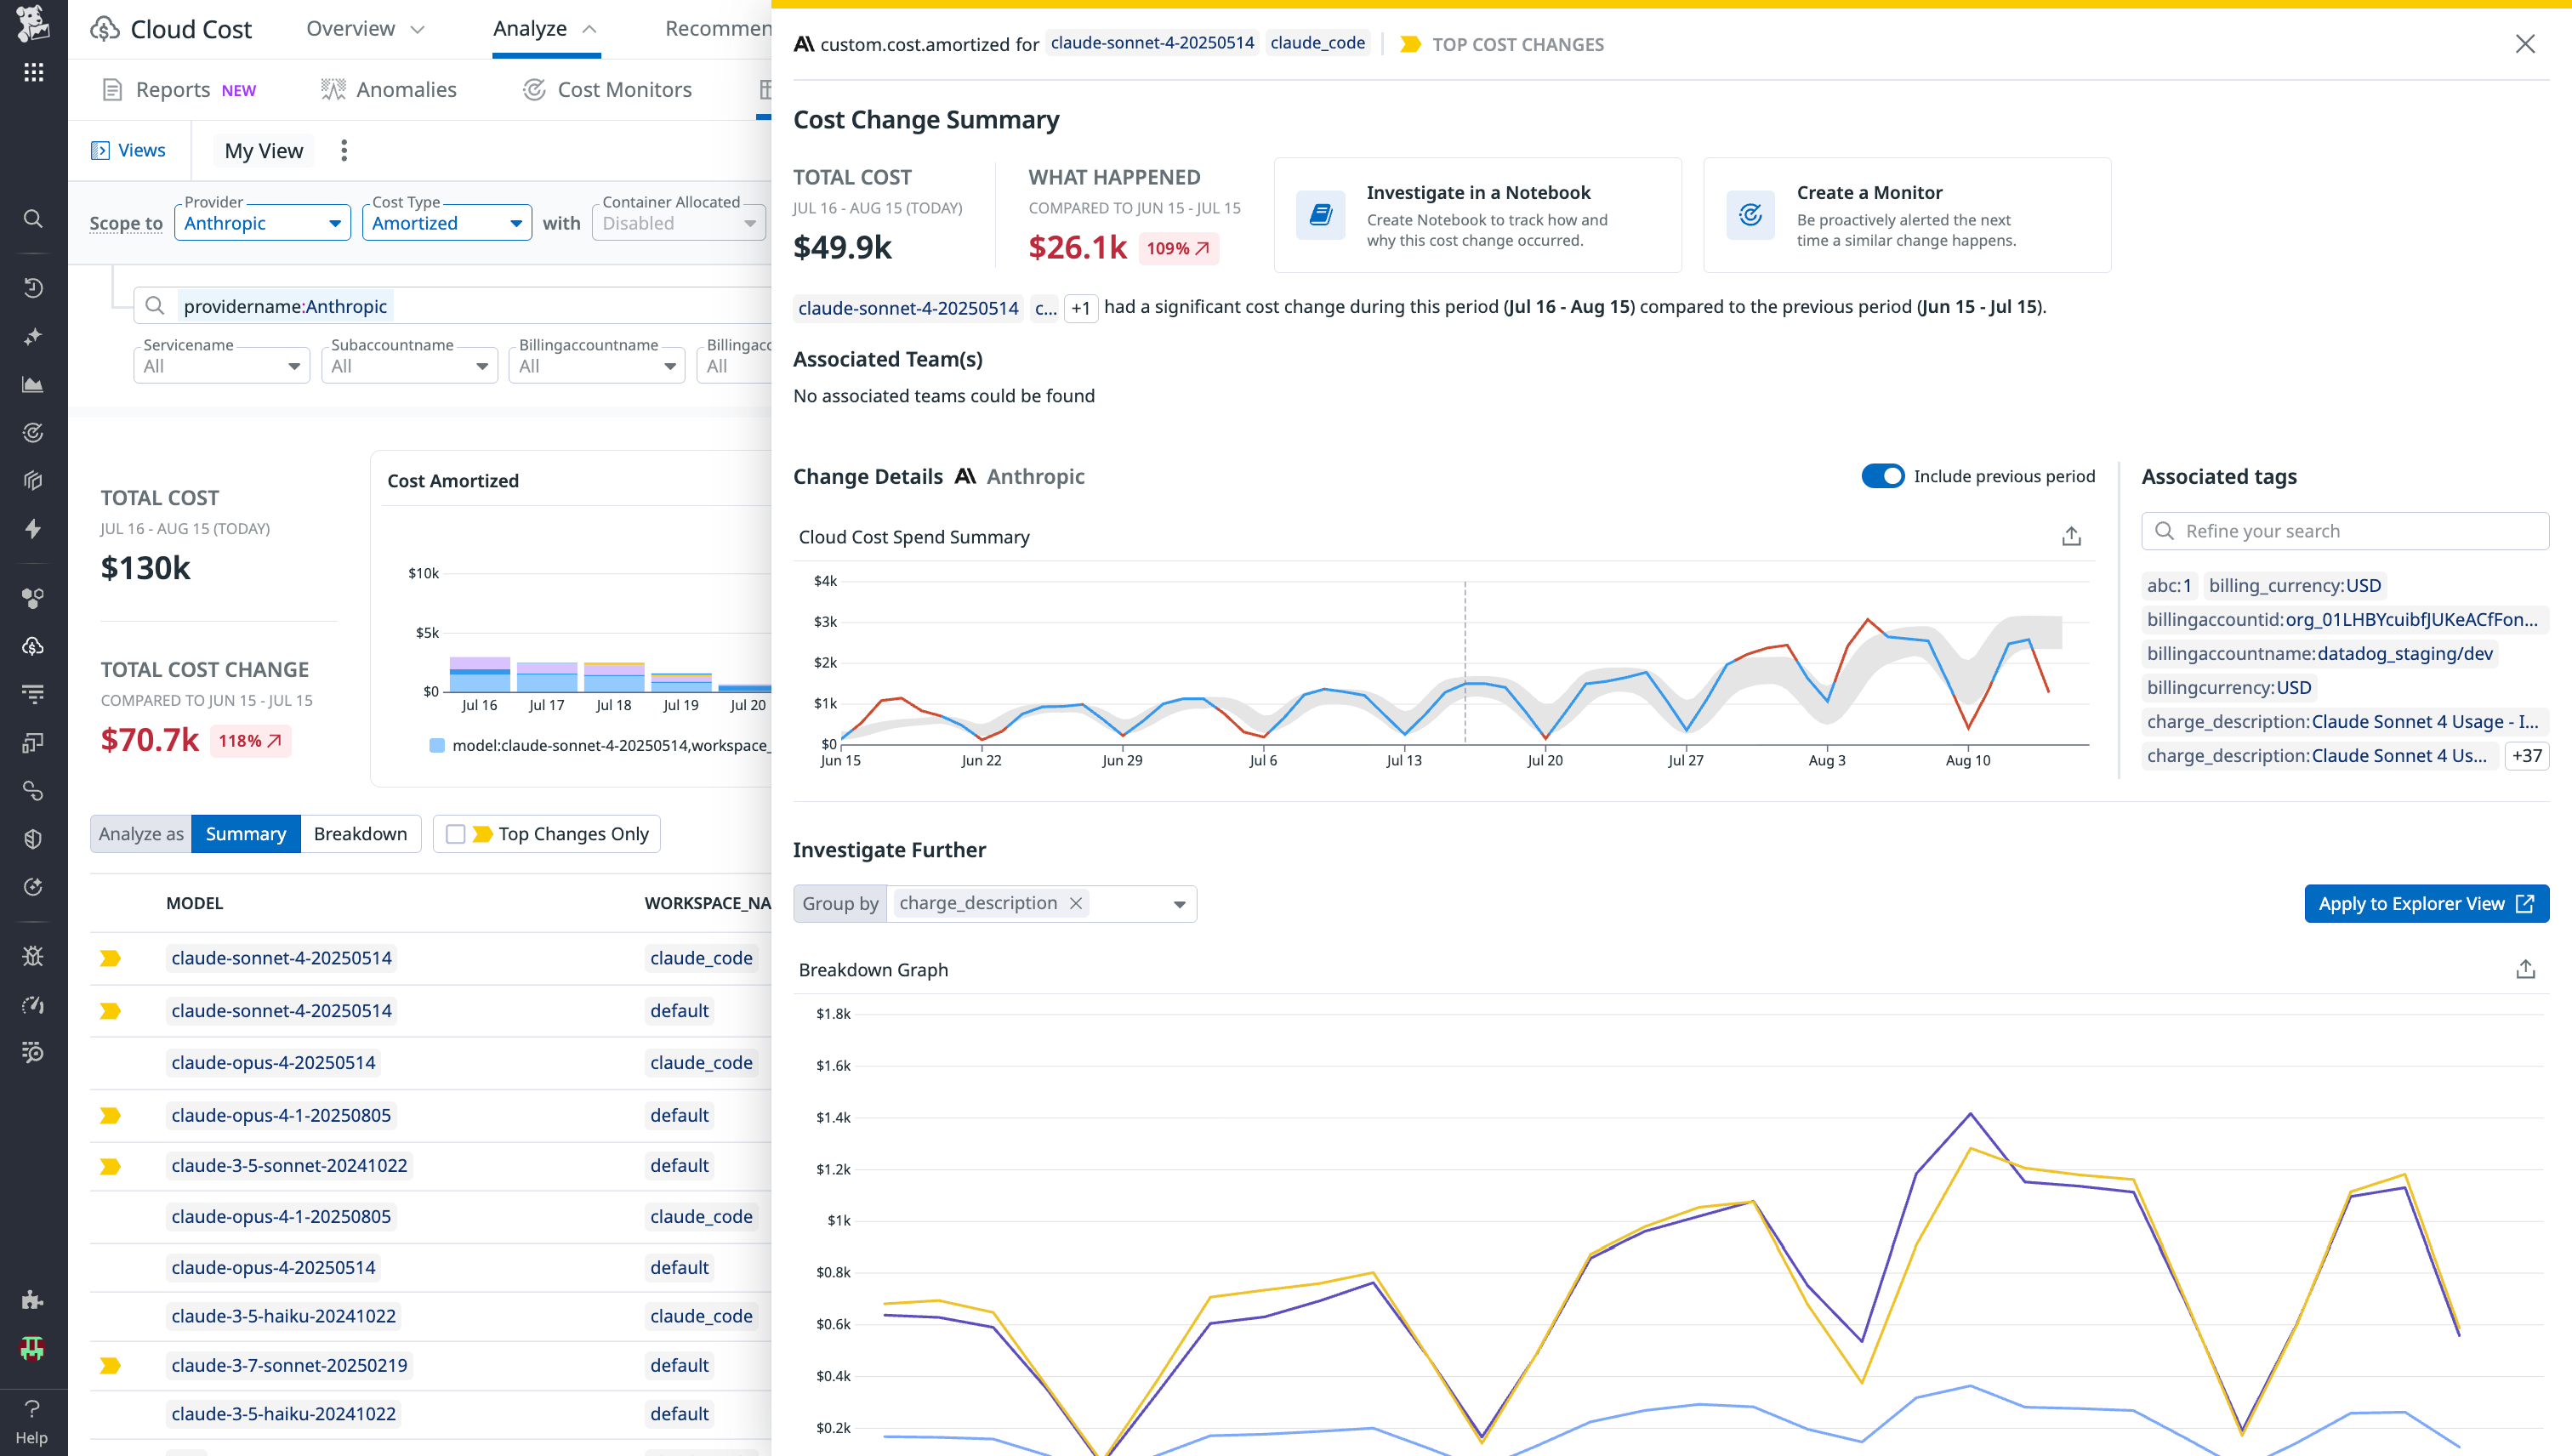Switch Analyze as to Breakdown
Image resolution: width=2572 pixels, height=1456 pixels.
360,833
